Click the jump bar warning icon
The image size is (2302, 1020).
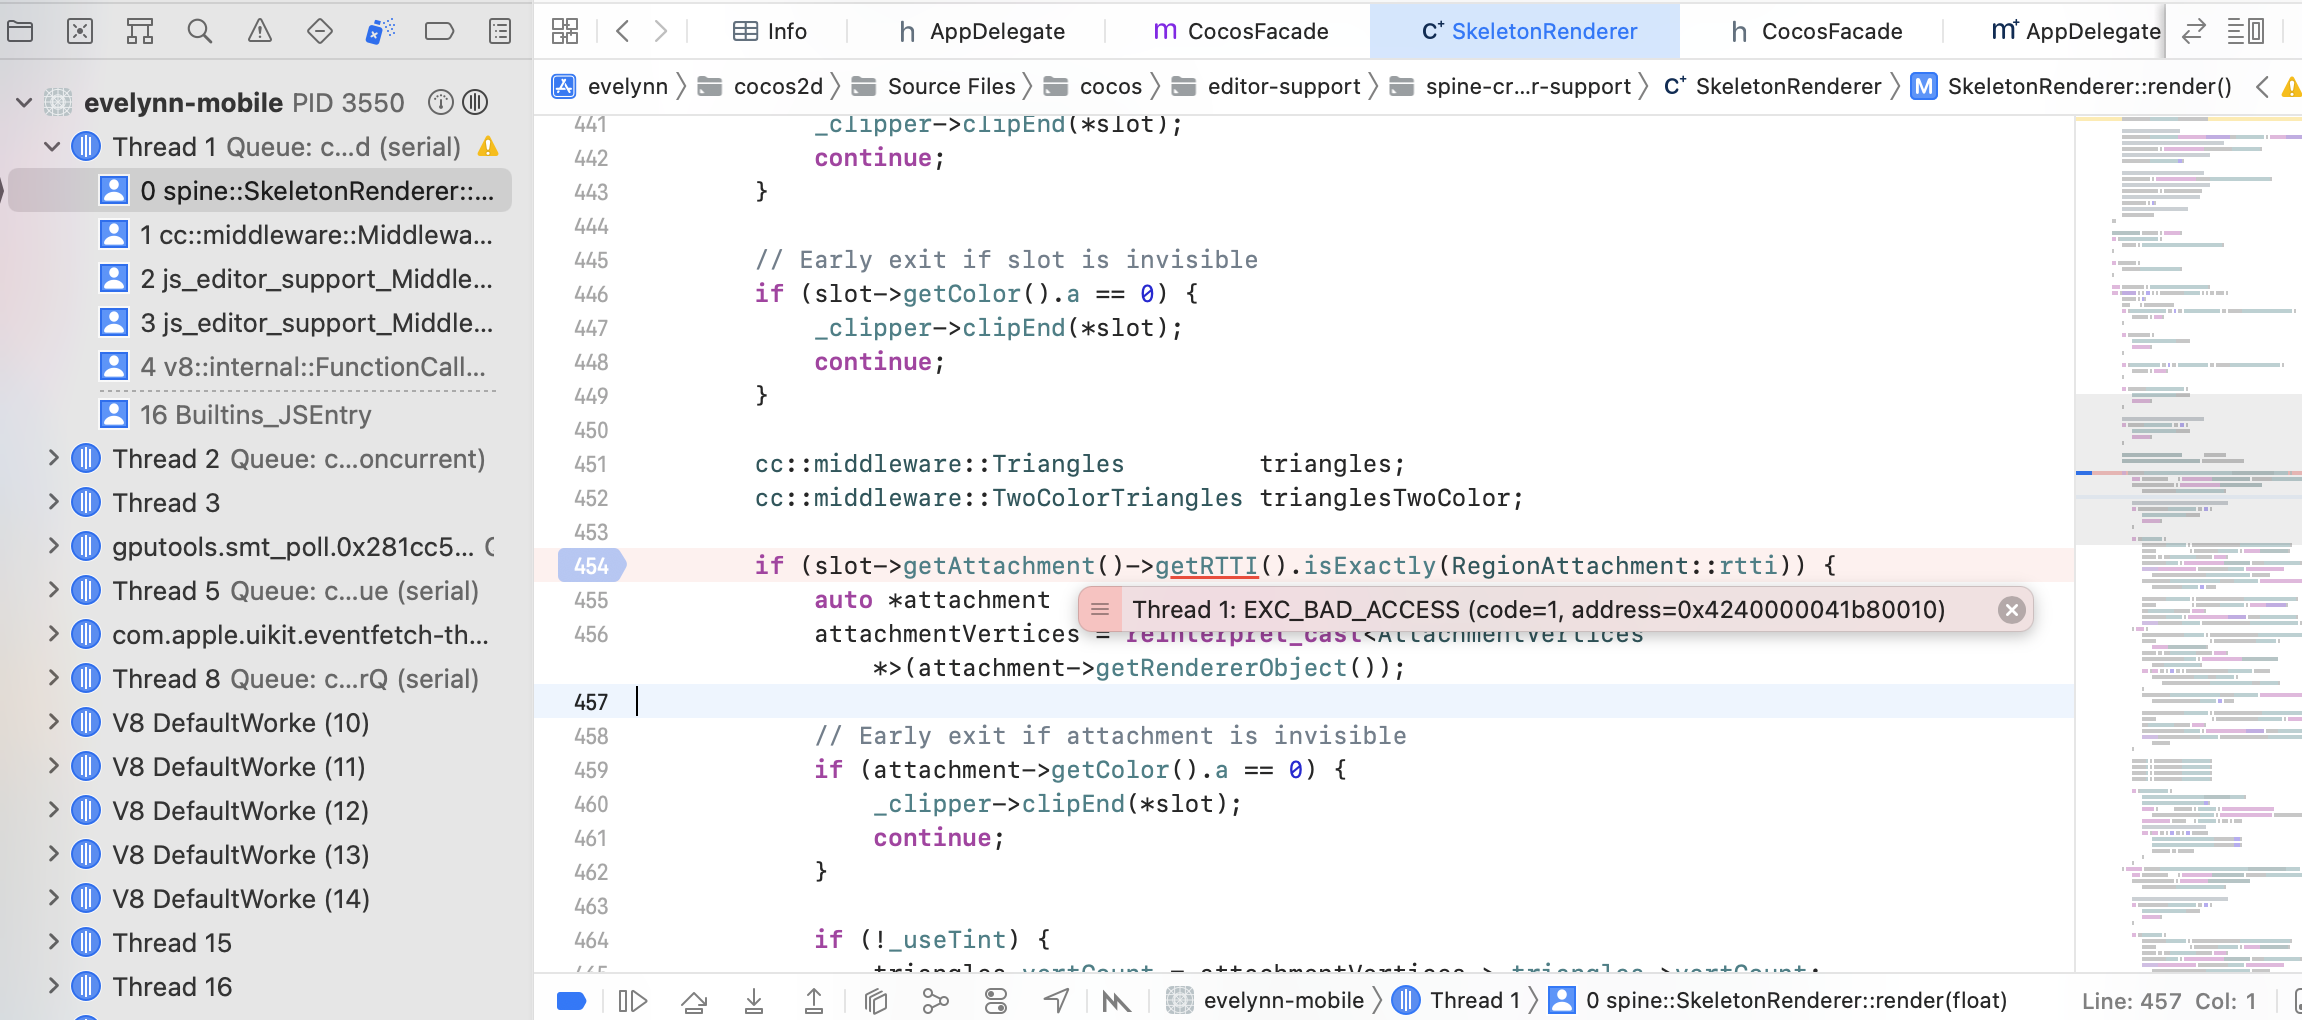point(2292,87)
